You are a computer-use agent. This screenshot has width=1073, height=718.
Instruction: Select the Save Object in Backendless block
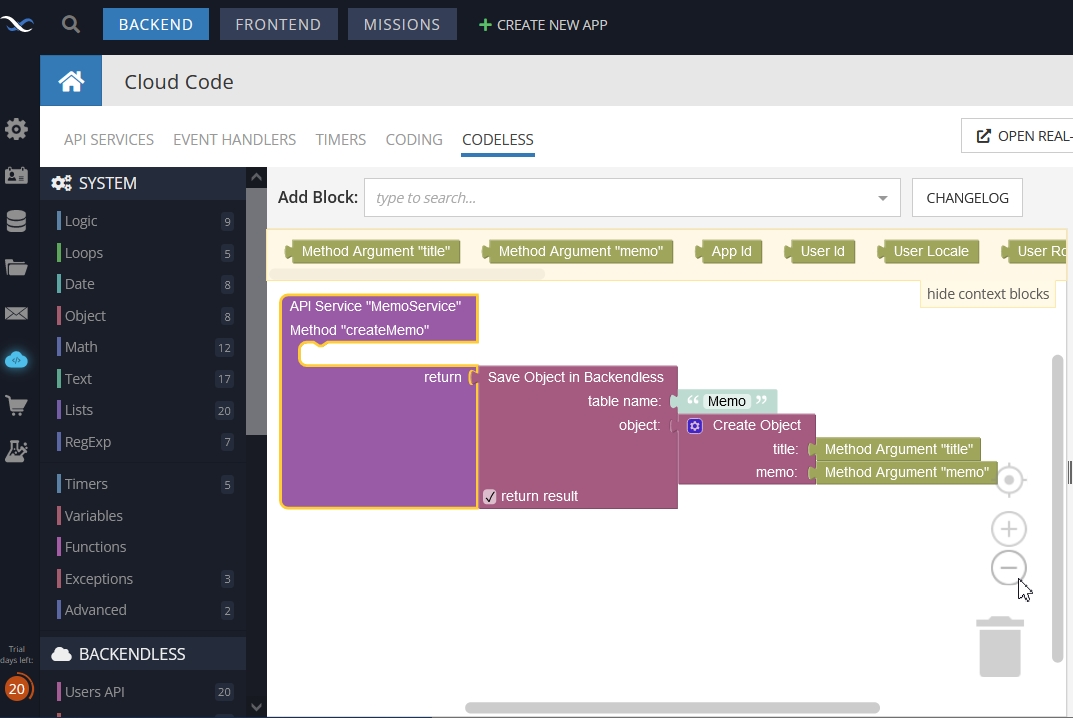576,377
